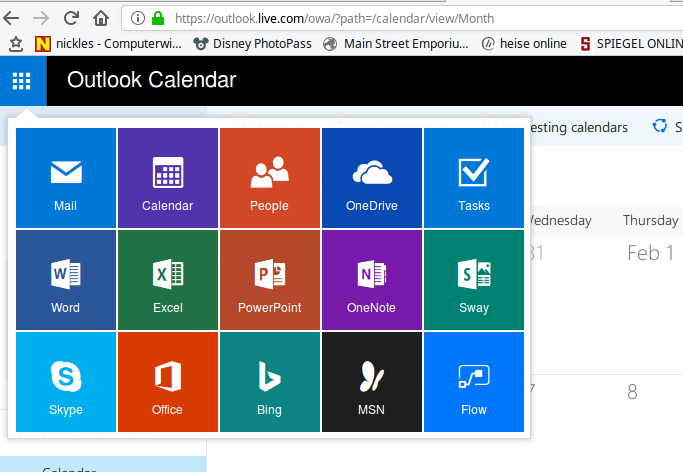Click the Outlook Calendar header title
This screenshot has width=683, height=472.
tap(152, 80)
